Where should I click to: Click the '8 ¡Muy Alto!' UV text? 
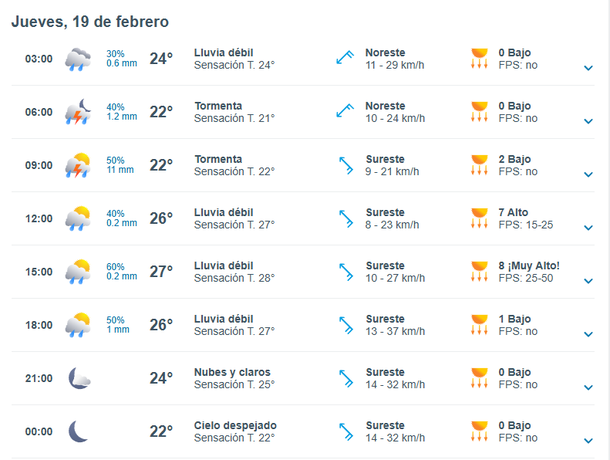click(x=529, y=265)
